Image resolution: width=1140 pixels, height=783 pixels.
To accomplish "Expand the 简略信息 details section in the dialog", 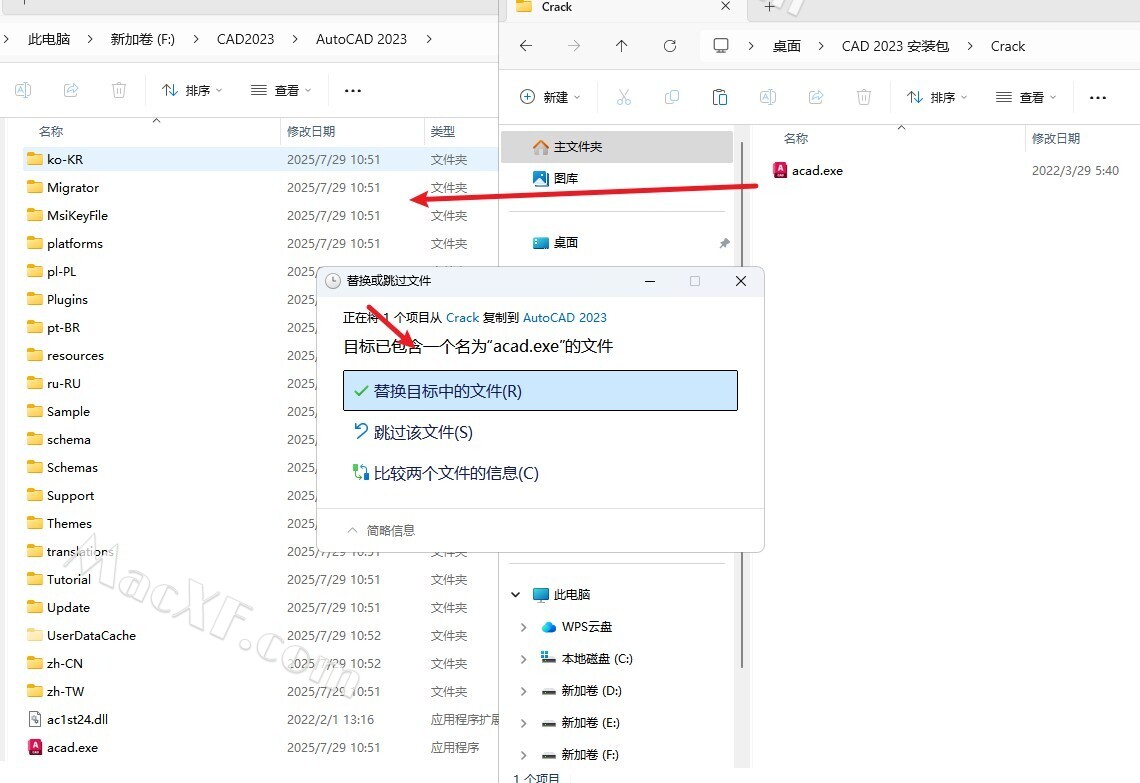I will coord(381,531).
